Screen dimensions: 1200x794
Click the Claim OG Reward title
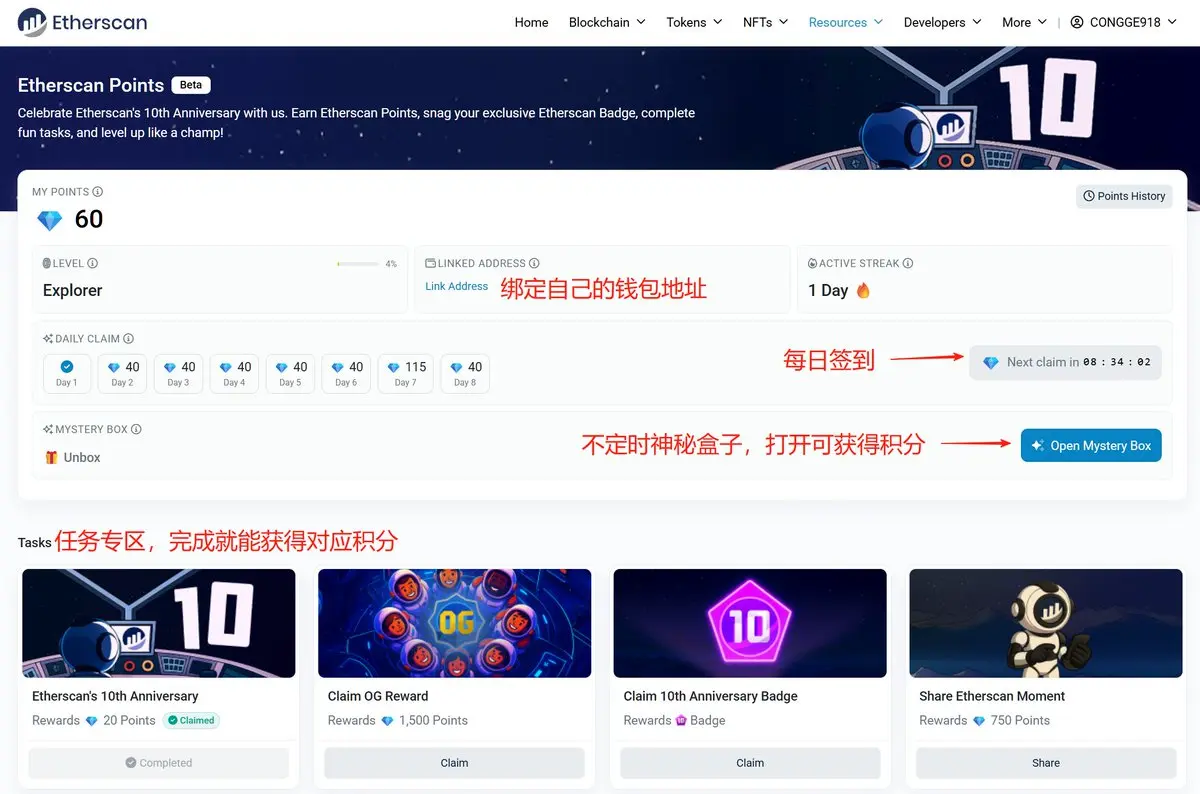click(378, 696)
